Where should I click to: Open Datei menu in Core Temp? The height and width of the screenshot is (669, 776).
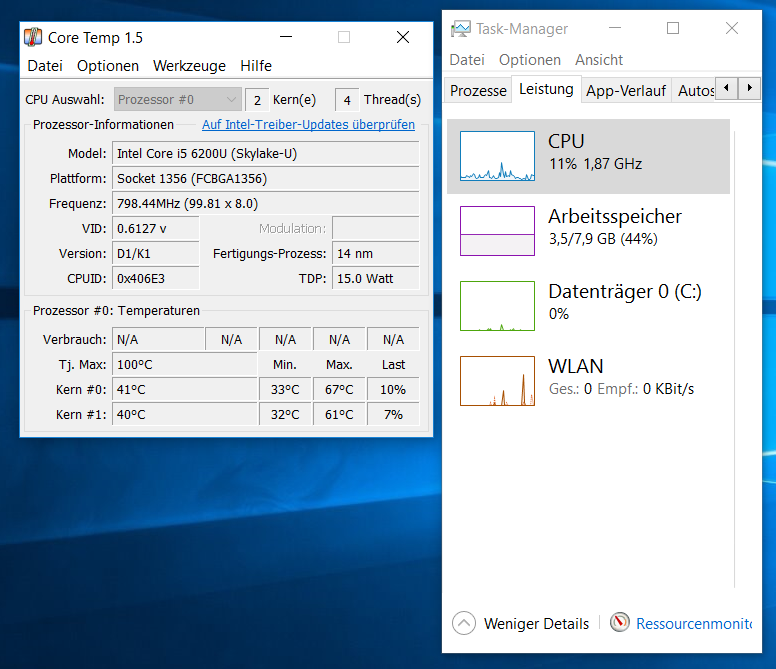click(45, 66)
